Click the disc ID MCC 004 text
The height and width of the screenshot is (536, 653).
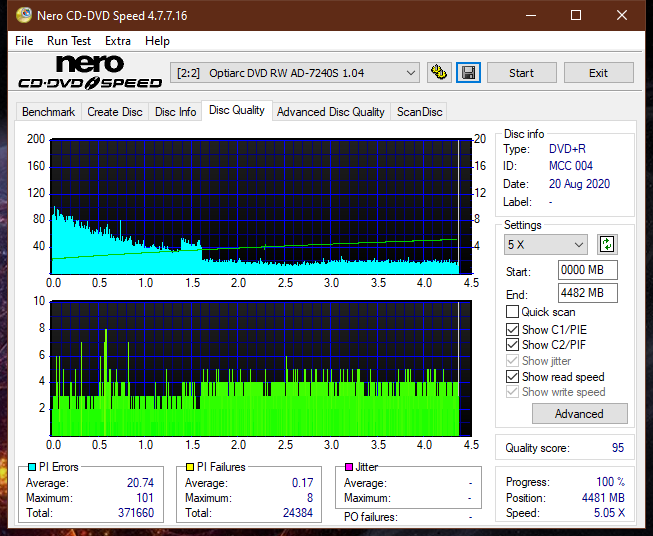click(x=571, y=166)
